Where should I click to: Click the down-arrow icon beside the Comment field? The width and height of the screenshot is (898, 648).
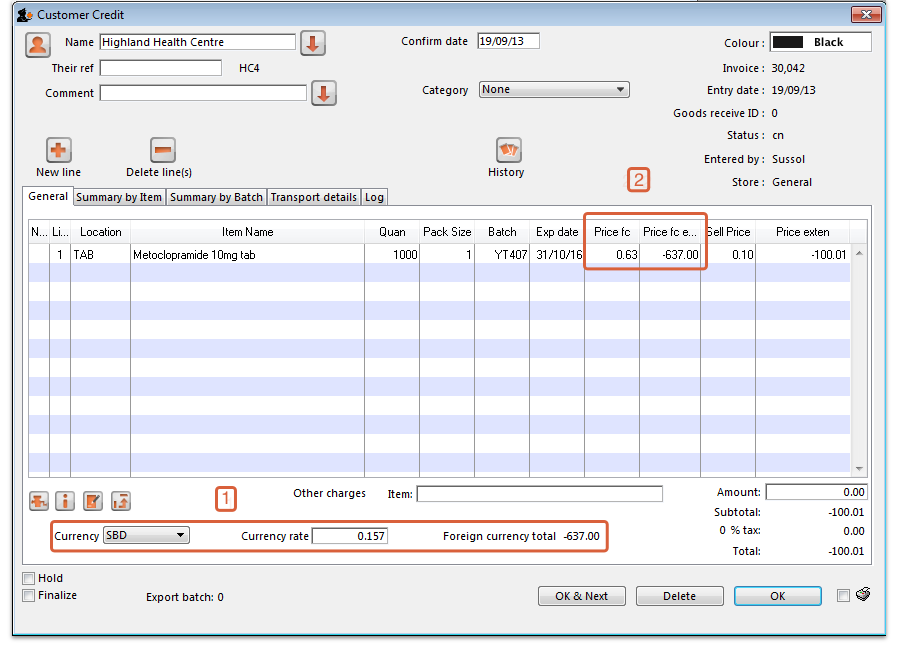pyautogui.click(x=324, y=94)
